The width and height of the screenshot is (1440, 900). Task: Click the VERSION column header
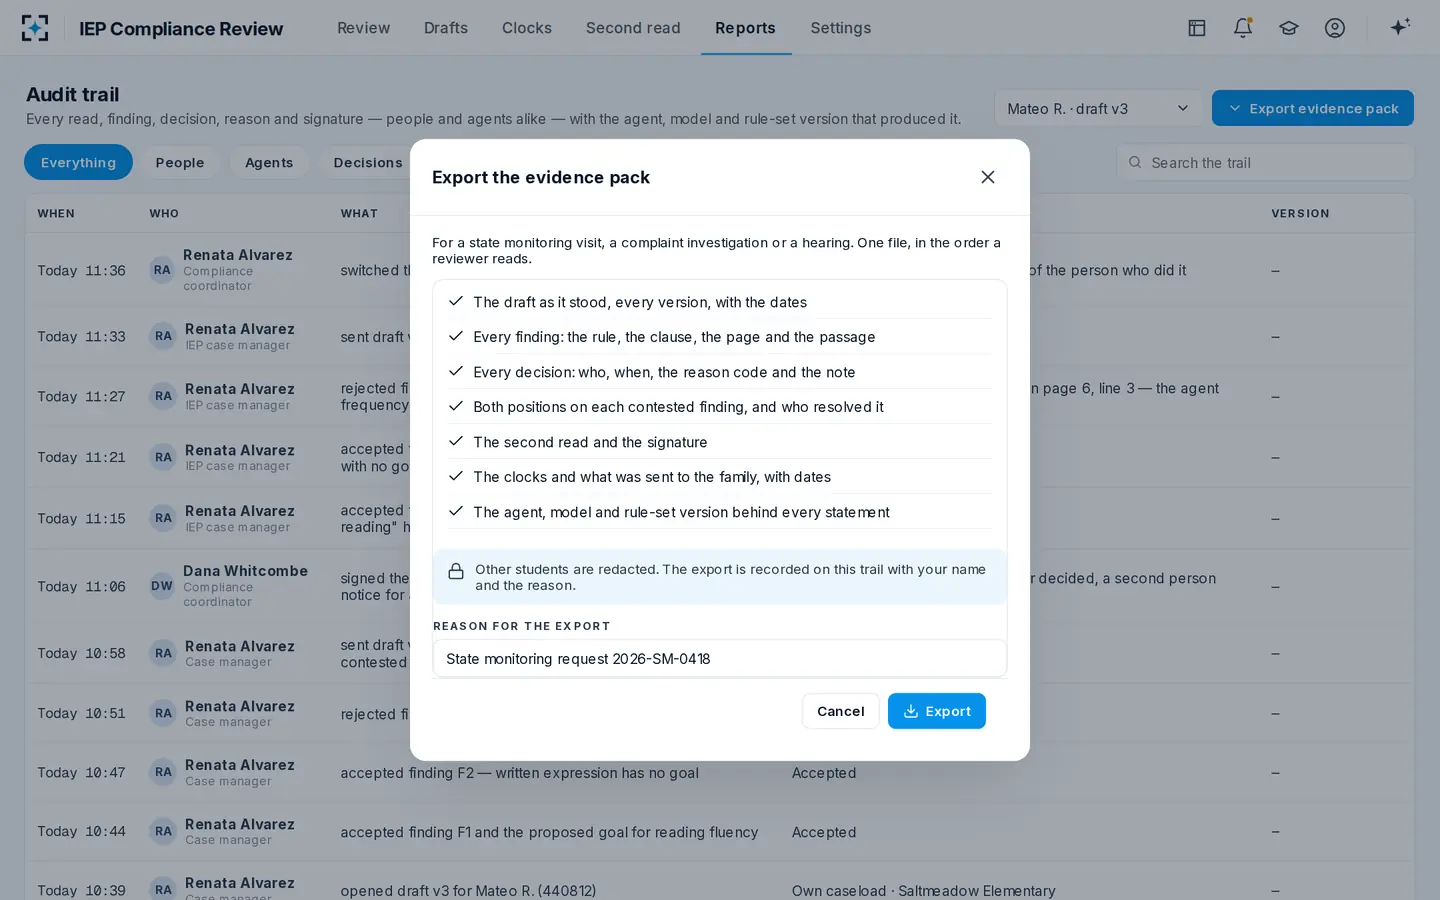(1300, 213)
